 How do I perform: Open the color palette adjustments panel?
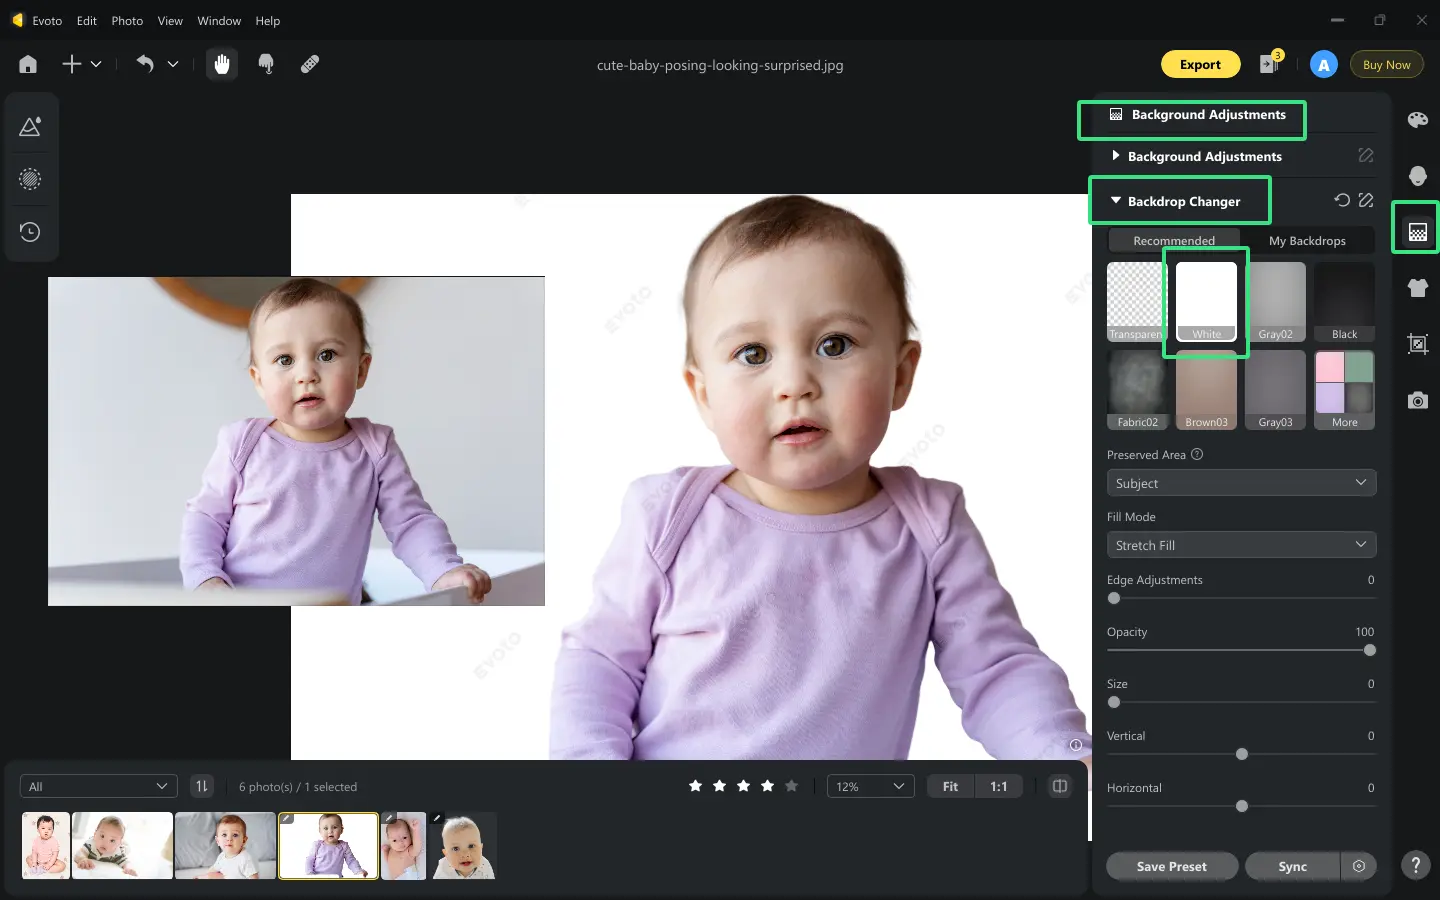point(1417,120)
